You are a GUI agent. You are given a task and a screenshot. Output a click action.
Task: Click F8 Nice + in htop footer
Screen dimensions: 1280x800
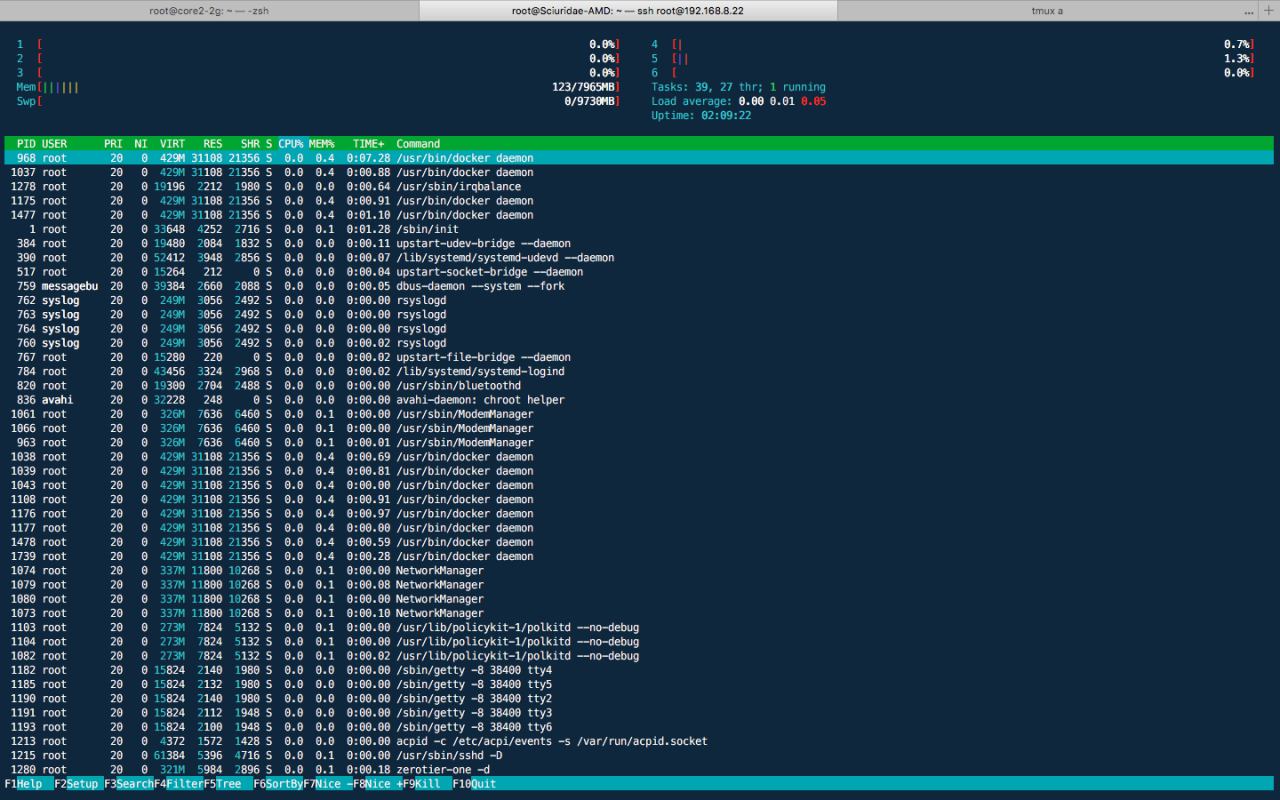coord(377,784)
